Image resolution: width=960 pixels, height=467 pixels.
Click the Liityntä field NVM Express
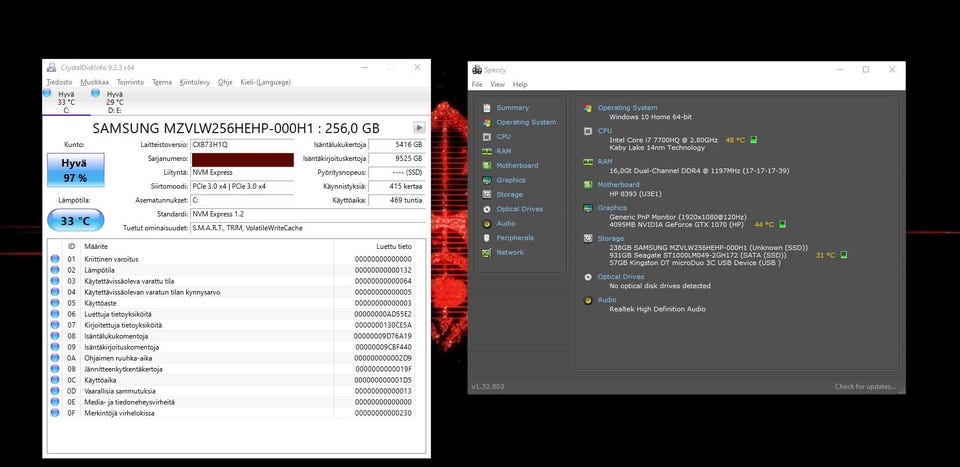242,173
